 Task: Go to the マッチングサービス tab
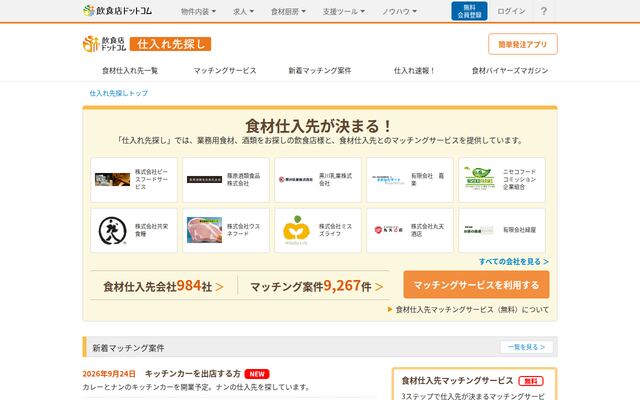coord(224,71)
